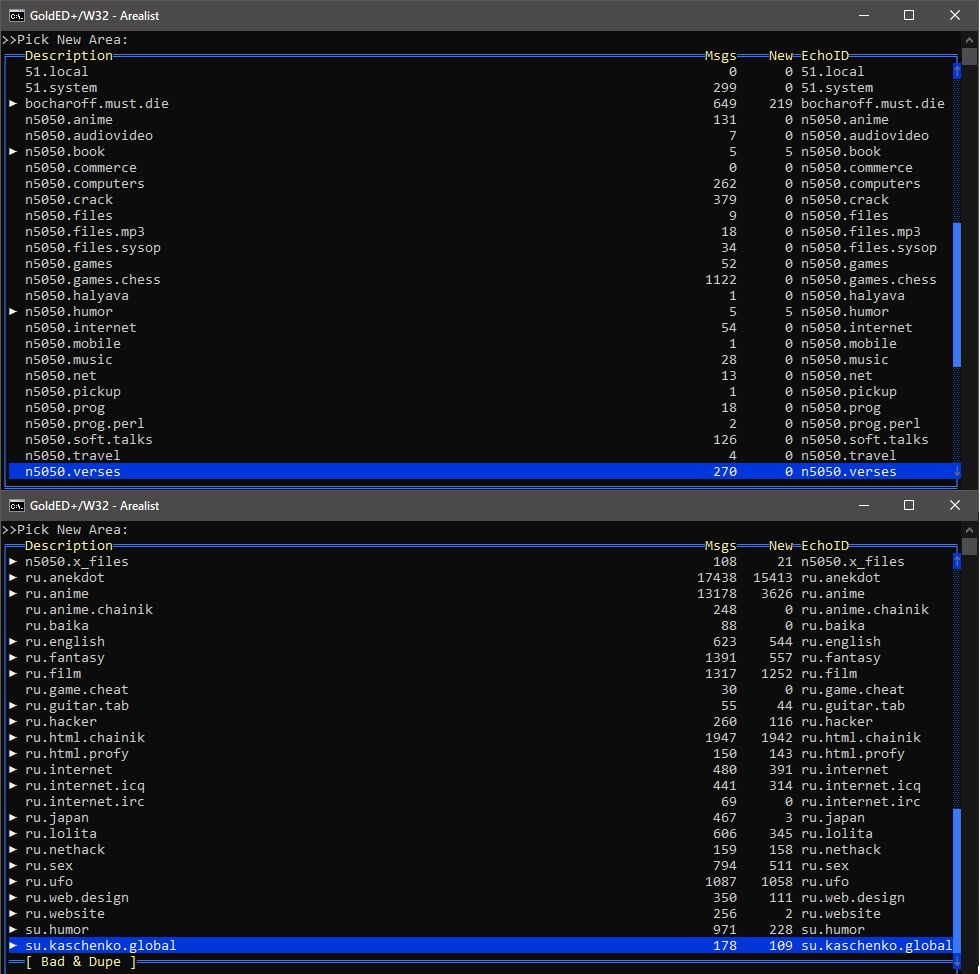The height and width of the screenshot is (974, 980).
Task: Select the ru.anime.chainik area
Action: pyautogui.click(x=481, y=610)
